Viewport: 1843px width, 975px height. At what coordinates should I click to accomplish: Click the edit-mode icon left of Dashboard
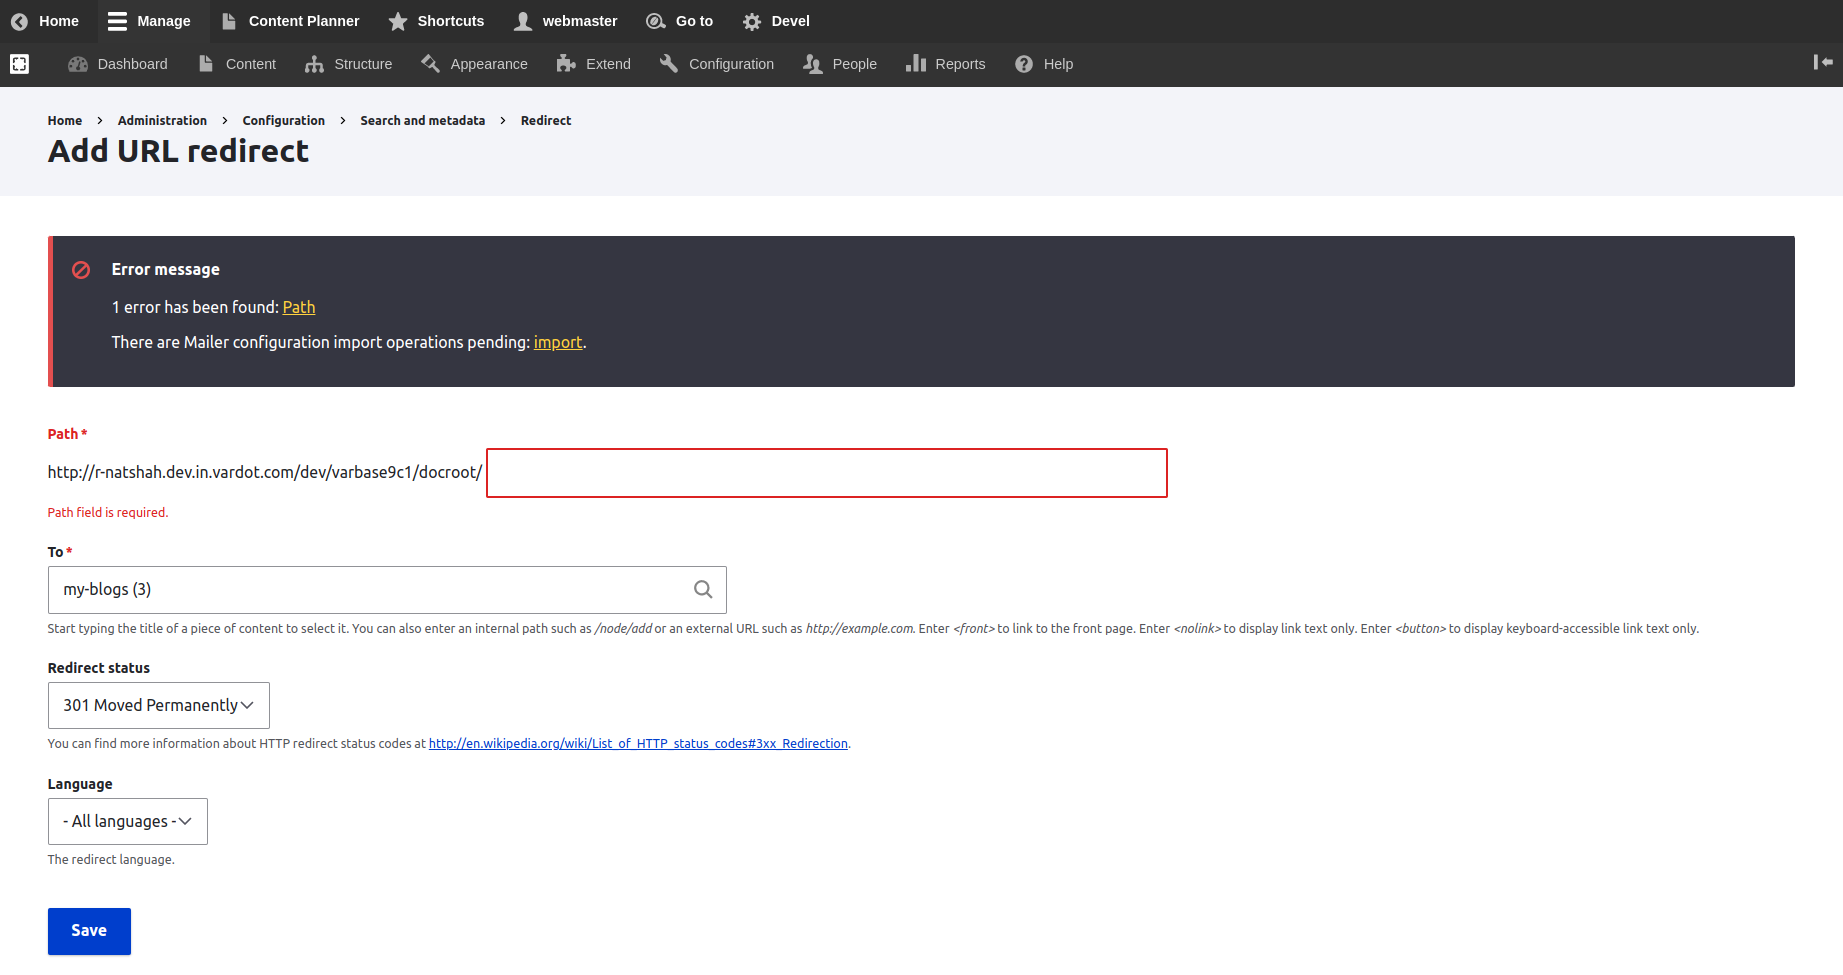[x=20, y=63]
